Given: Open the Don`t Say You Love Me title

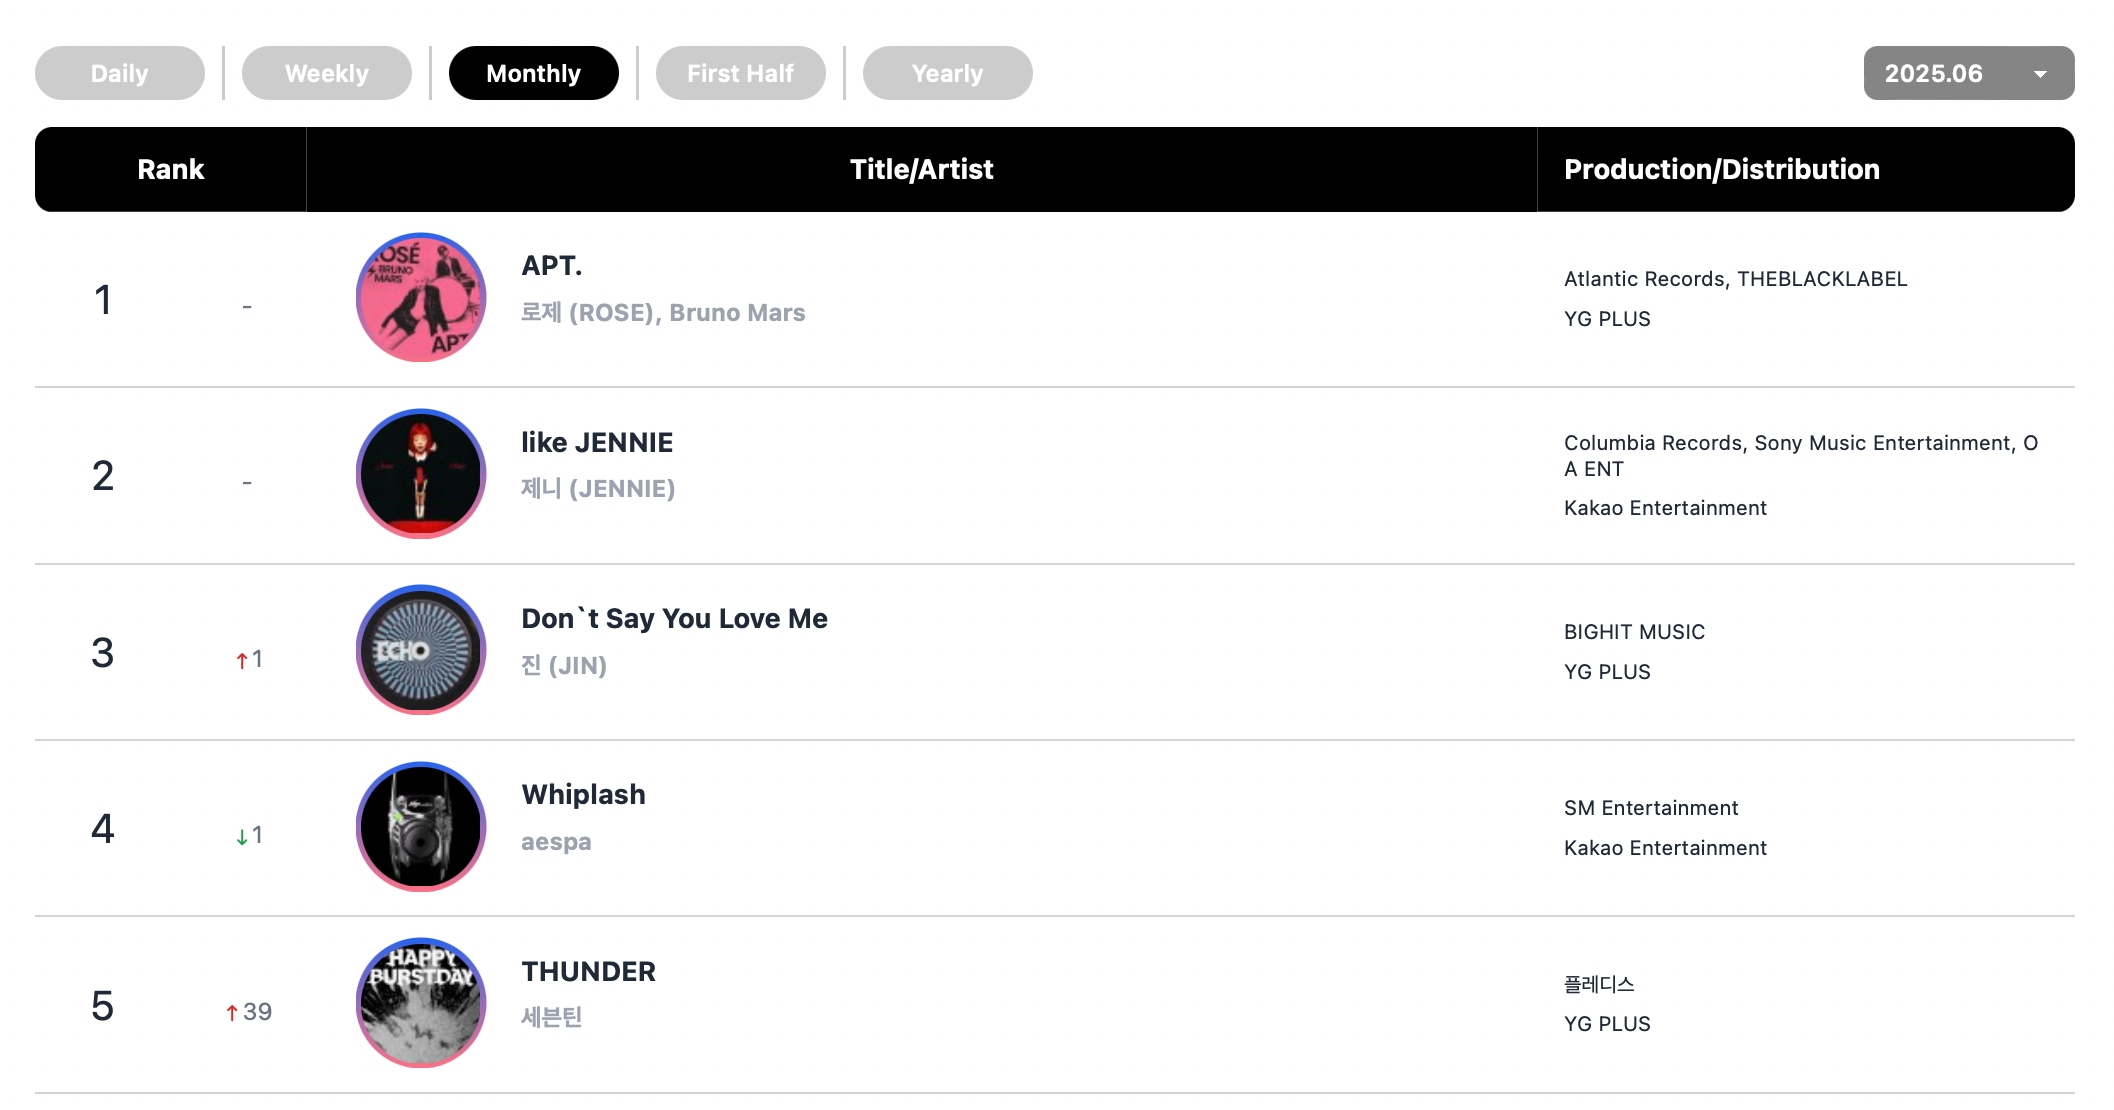Looking at the screenshot, I should [674, 618].
